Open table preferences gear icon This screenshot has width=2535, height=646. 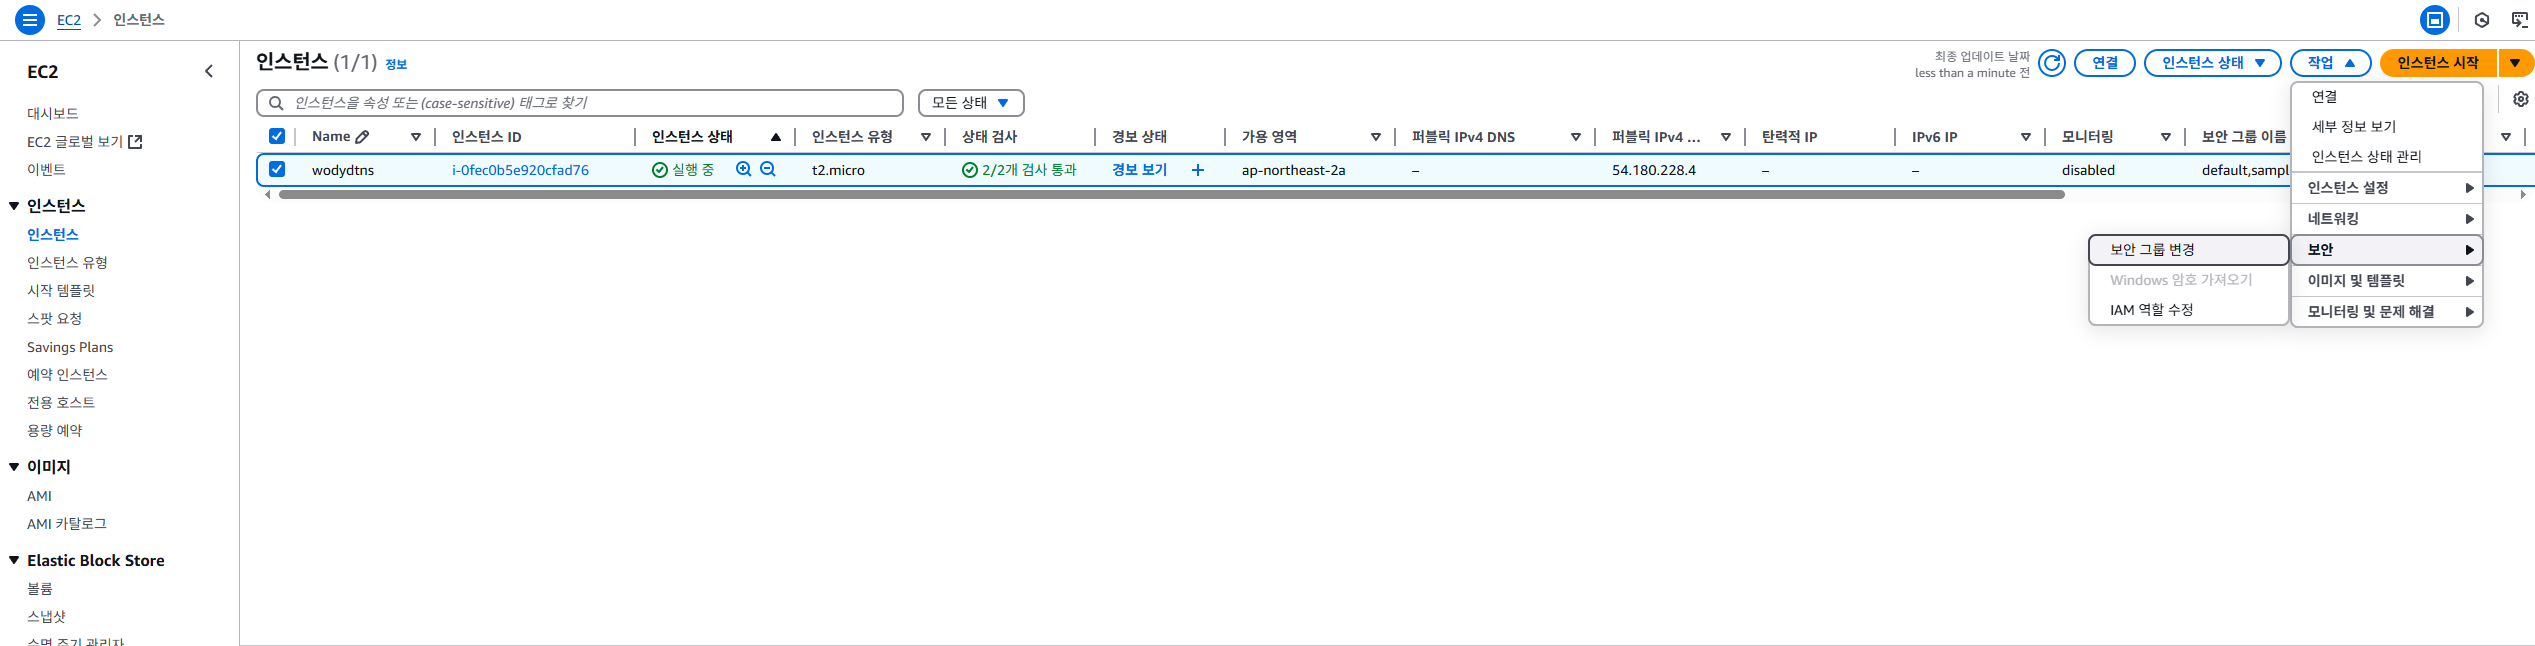pyautogui.click(x=2521, y=99)
